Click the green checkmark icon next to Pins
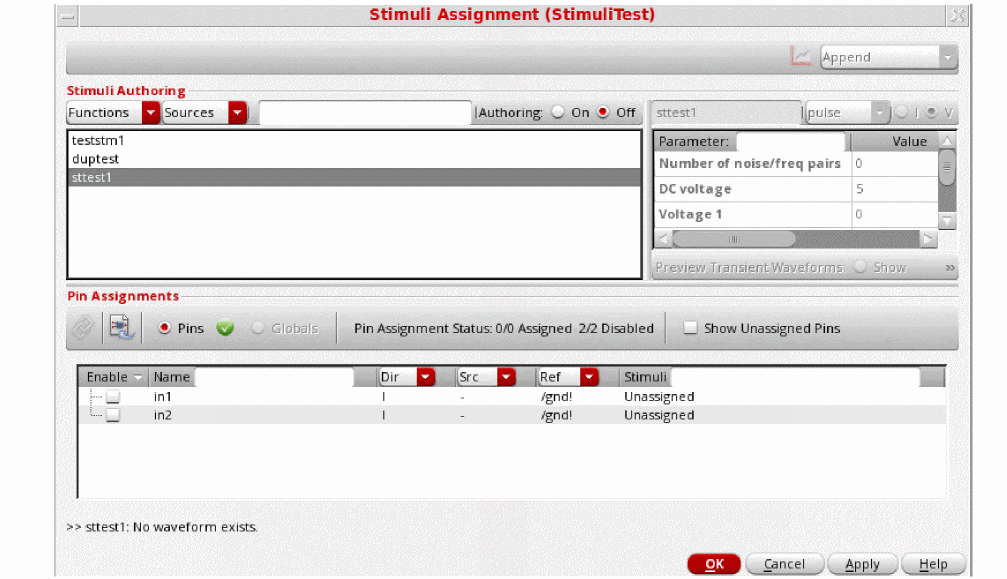1007x579 pixels. tap(225, 329)
